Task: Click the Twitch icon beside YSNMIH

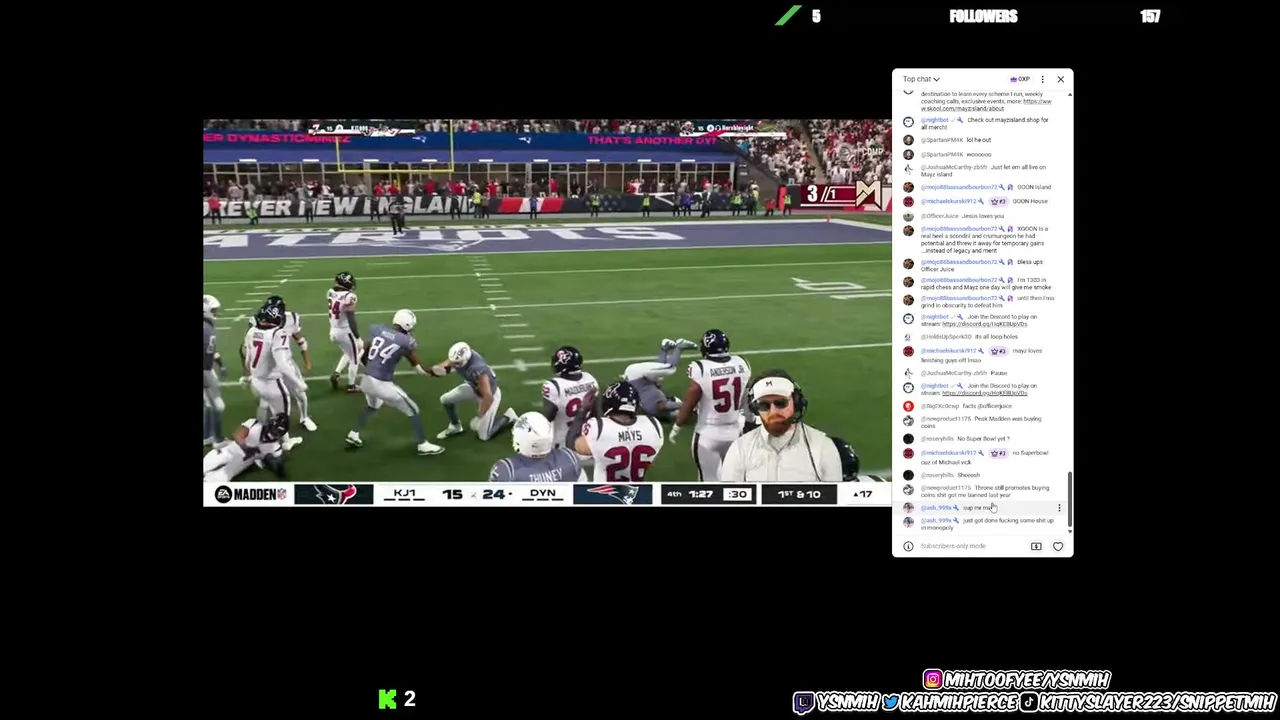Action: pyautogui.click(x=805, y=703)
